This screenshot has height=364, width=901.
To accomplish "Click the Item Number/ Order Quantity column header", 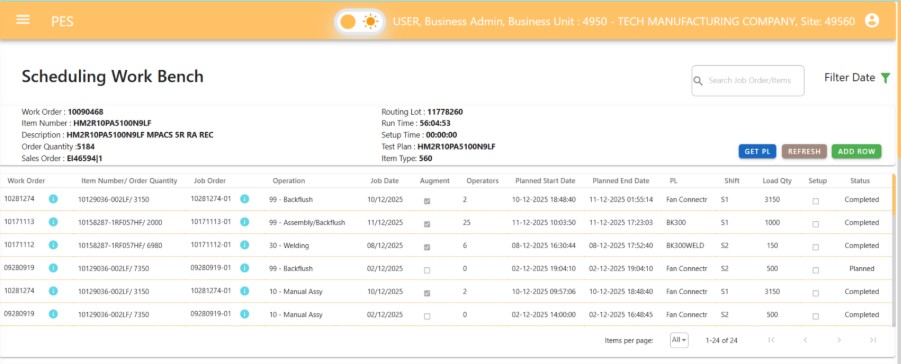I will click(x=129, y=181).
